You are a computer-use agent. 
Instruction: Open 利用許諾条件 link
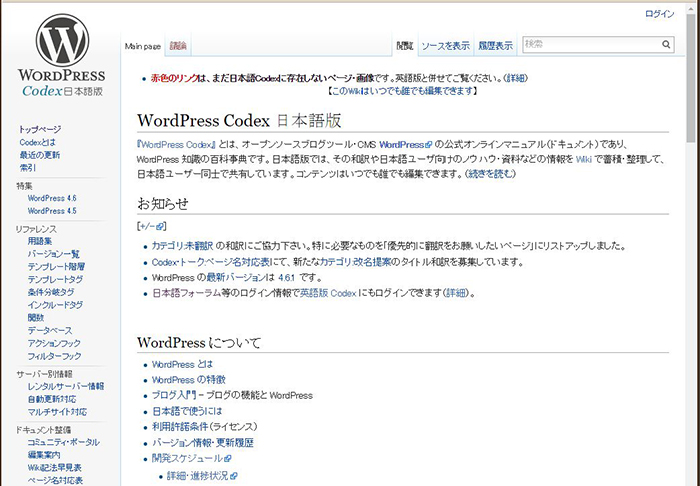(x=179, y=427)
